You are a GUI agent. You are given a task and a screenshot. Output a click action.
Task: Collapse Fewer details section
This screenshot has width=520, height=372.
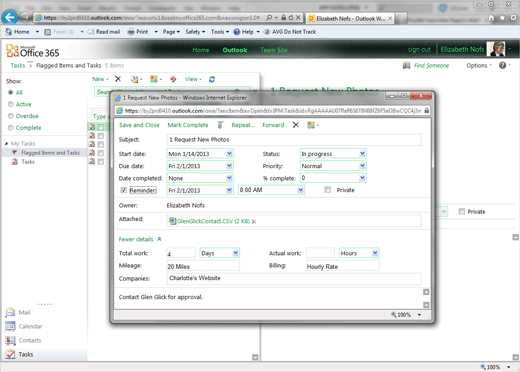point(140,239)
